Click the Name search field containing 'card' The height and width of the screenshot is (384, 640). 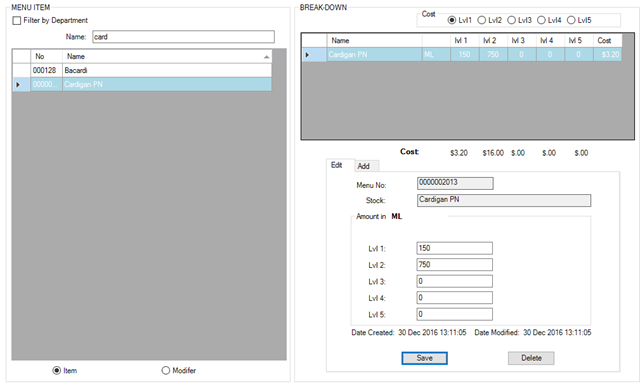tap(183, 37)
